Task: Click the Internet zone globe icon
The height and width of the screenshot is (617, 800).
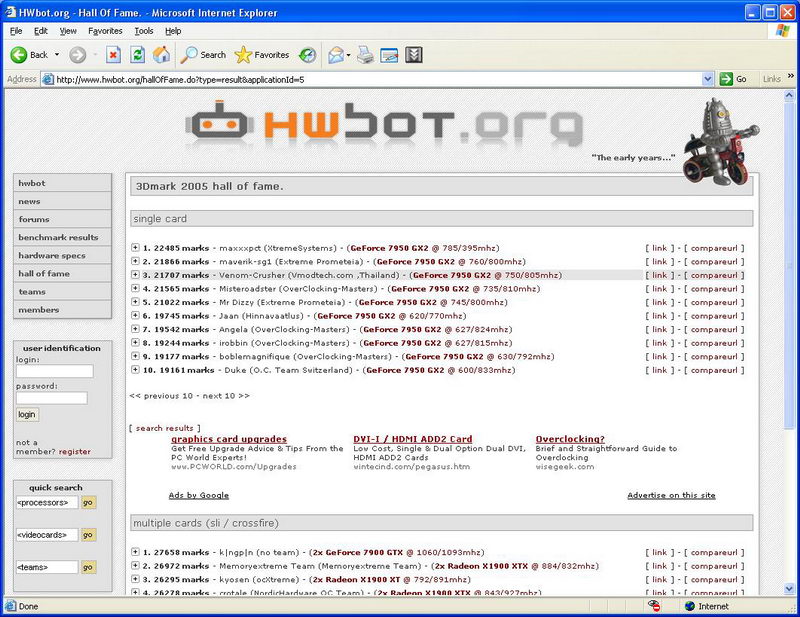Action: 690,606
